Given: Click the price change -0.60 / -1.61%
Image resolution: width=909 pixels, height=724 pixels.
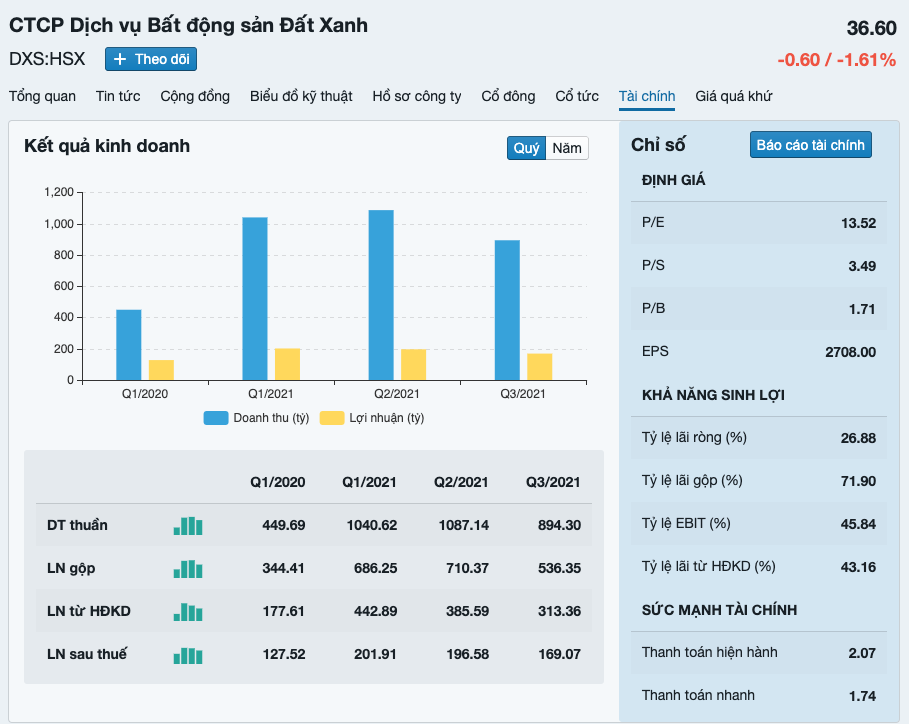Looking at the screenshot, I should coord(837,60).
